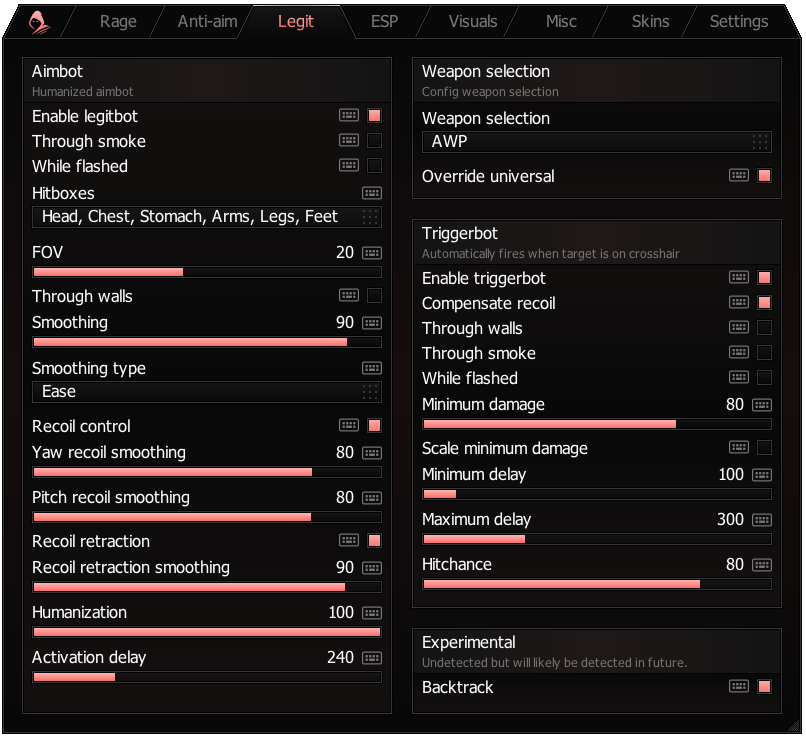Open the Smoothing type dropdown showing Ease
This screenshot has width=806, height=738.
tap(206, 392)
